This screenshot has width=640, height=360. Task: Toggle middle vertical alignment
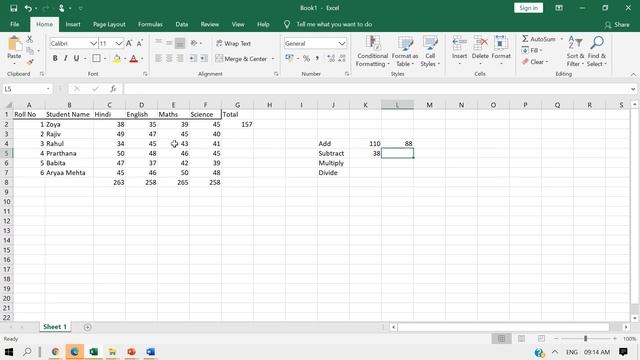[x=169, y=43]
